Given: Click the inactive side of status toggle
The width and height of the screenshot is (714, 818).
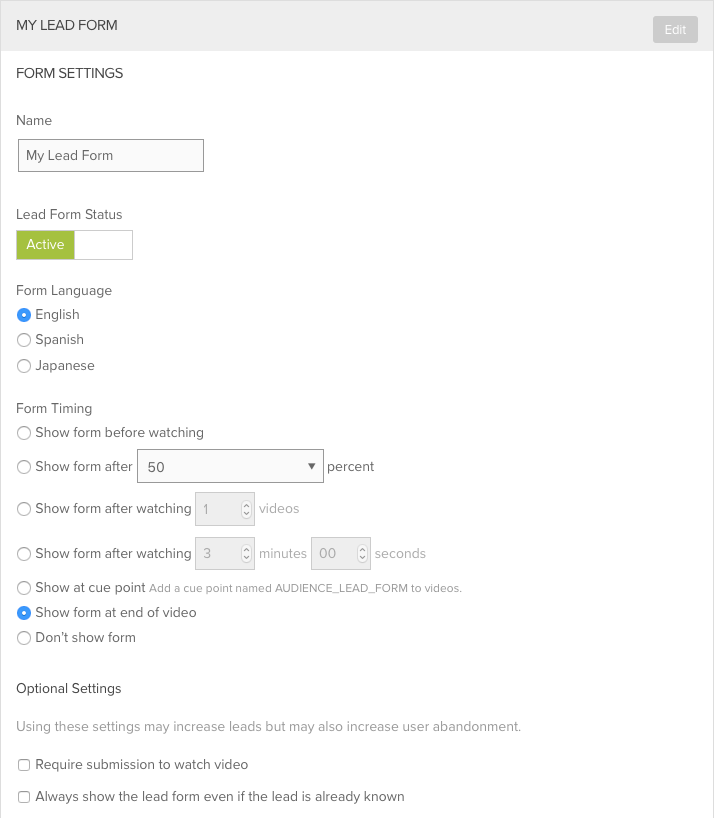Looking at the screenshot, I should point(103,245).
